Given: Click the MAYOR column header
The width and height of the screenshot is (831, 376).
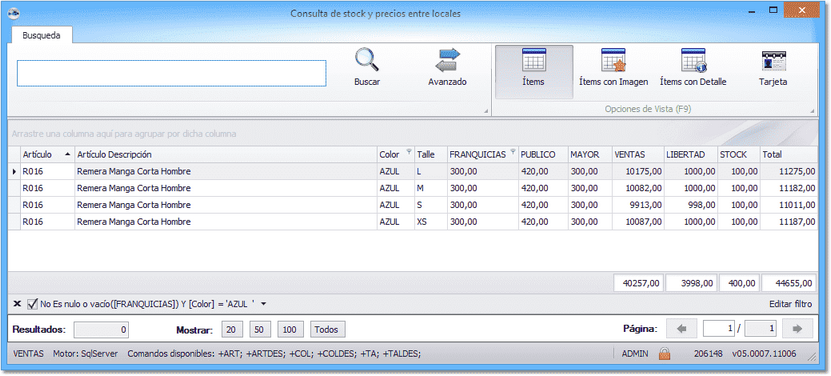Looking at the screenshot, I should (590, 155).
